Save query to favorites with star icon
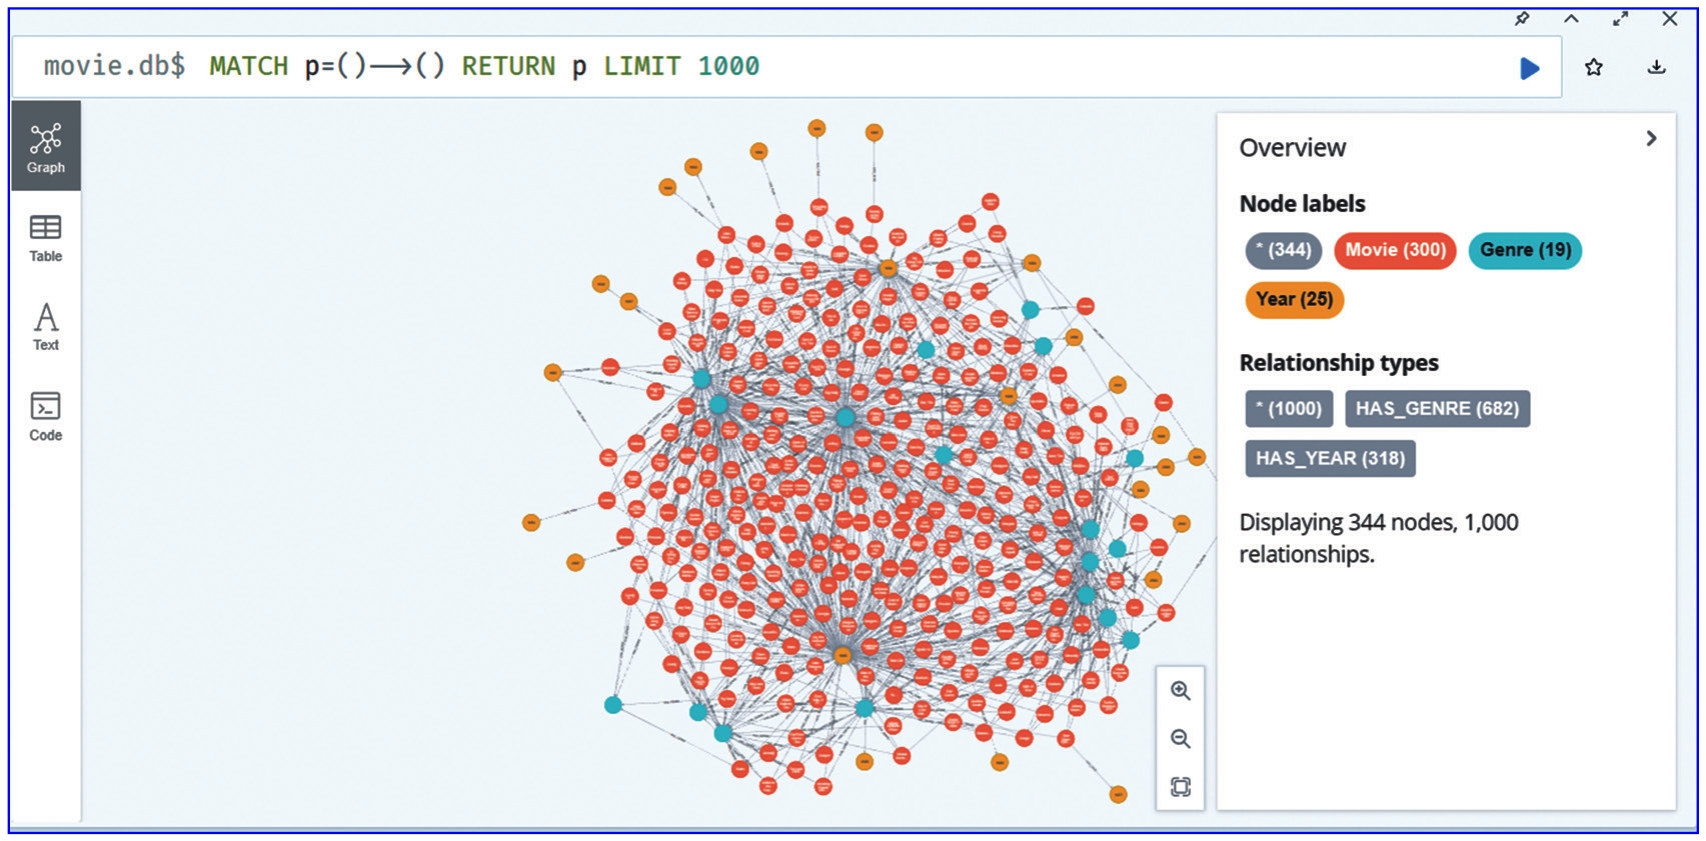Viewport: 1706px width, 841px height. pos(1594,68)
